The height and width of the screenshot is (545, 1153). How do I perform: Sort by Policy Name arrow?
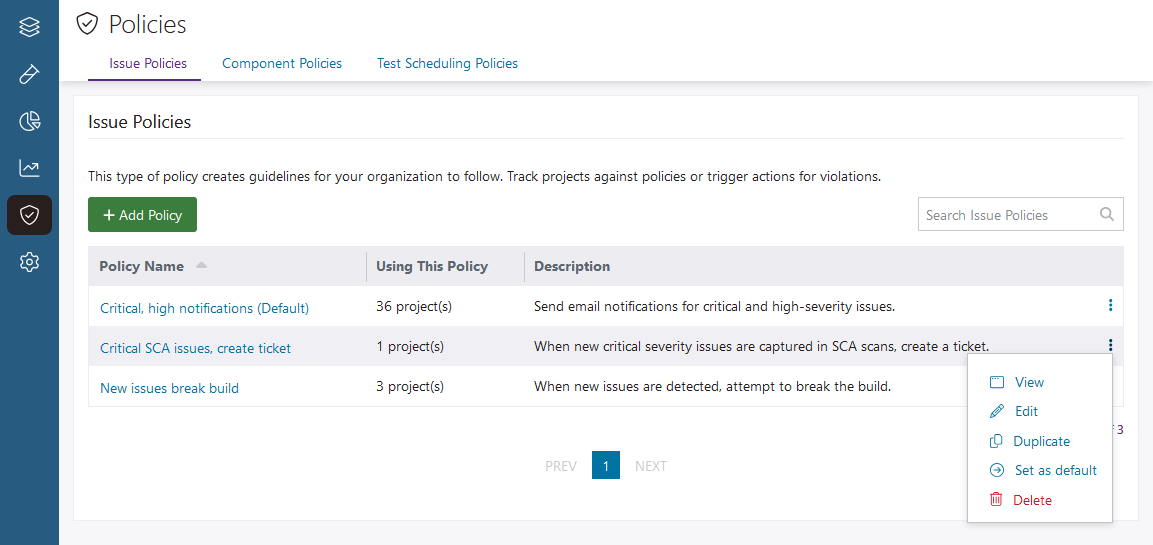[x=201, y=266]
